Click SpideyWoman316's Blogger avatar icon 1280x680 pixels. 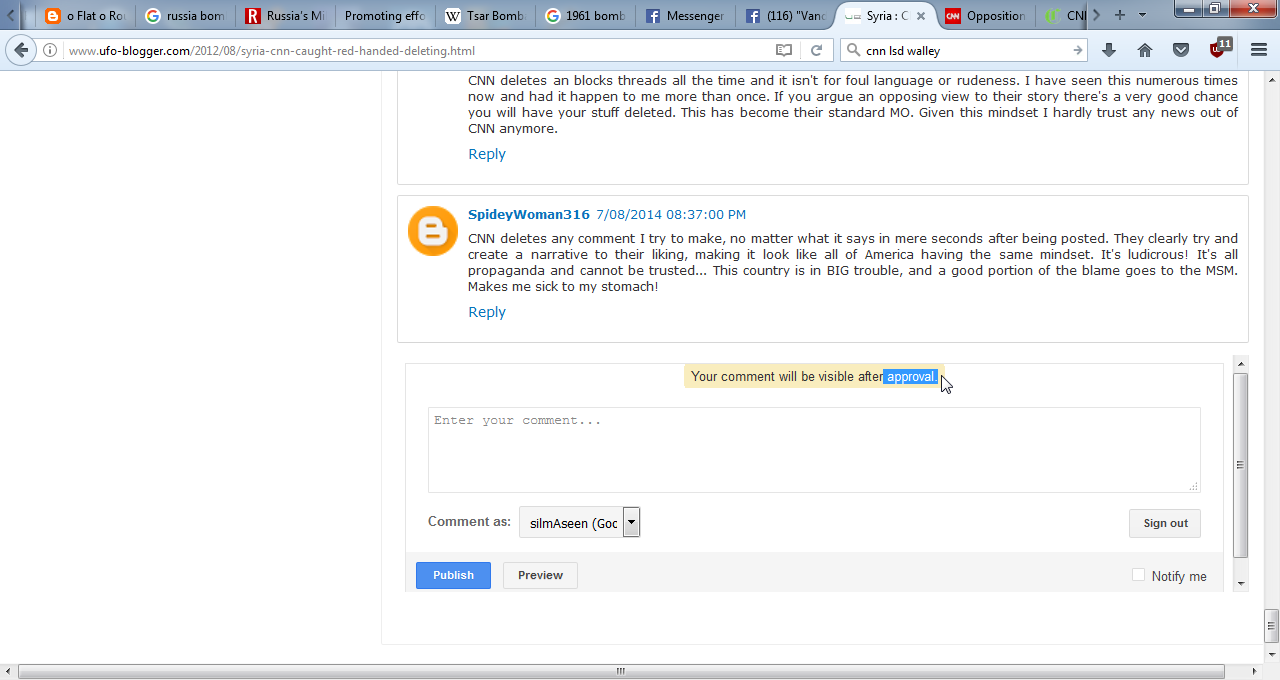(433, 231)
